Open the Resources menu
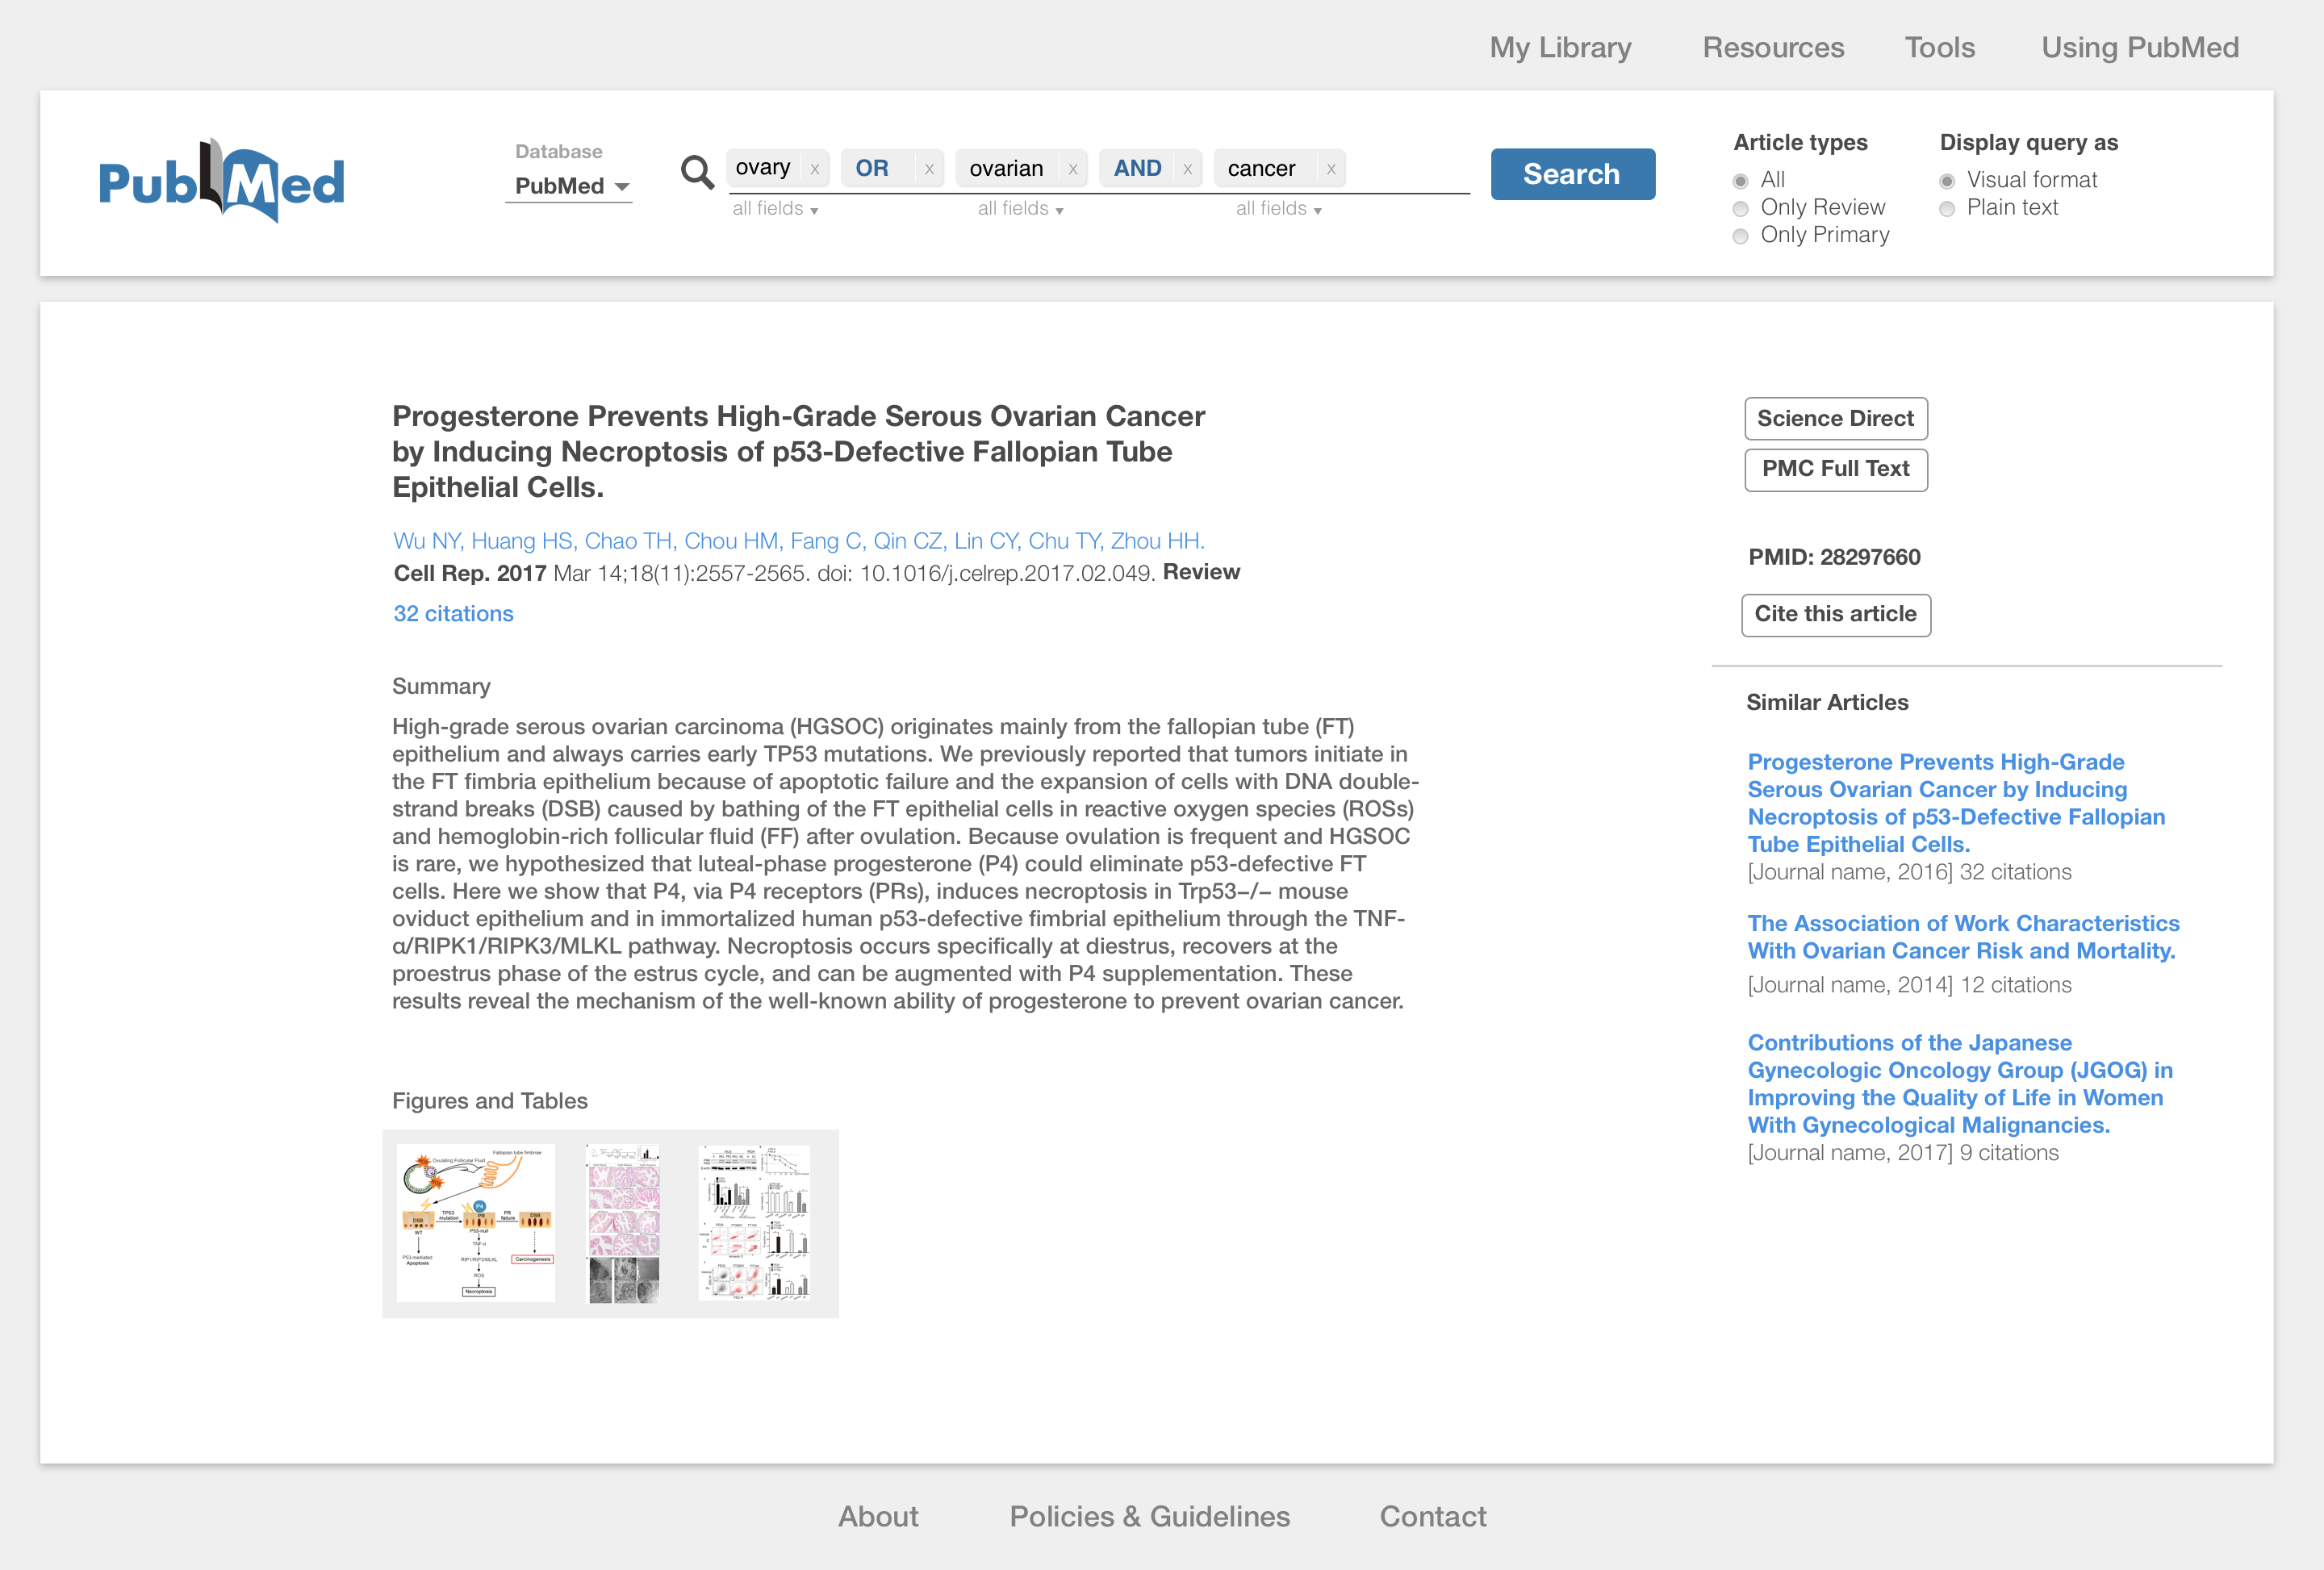The height and width of the screenshot is (1570, 2324). [1773, 47]
